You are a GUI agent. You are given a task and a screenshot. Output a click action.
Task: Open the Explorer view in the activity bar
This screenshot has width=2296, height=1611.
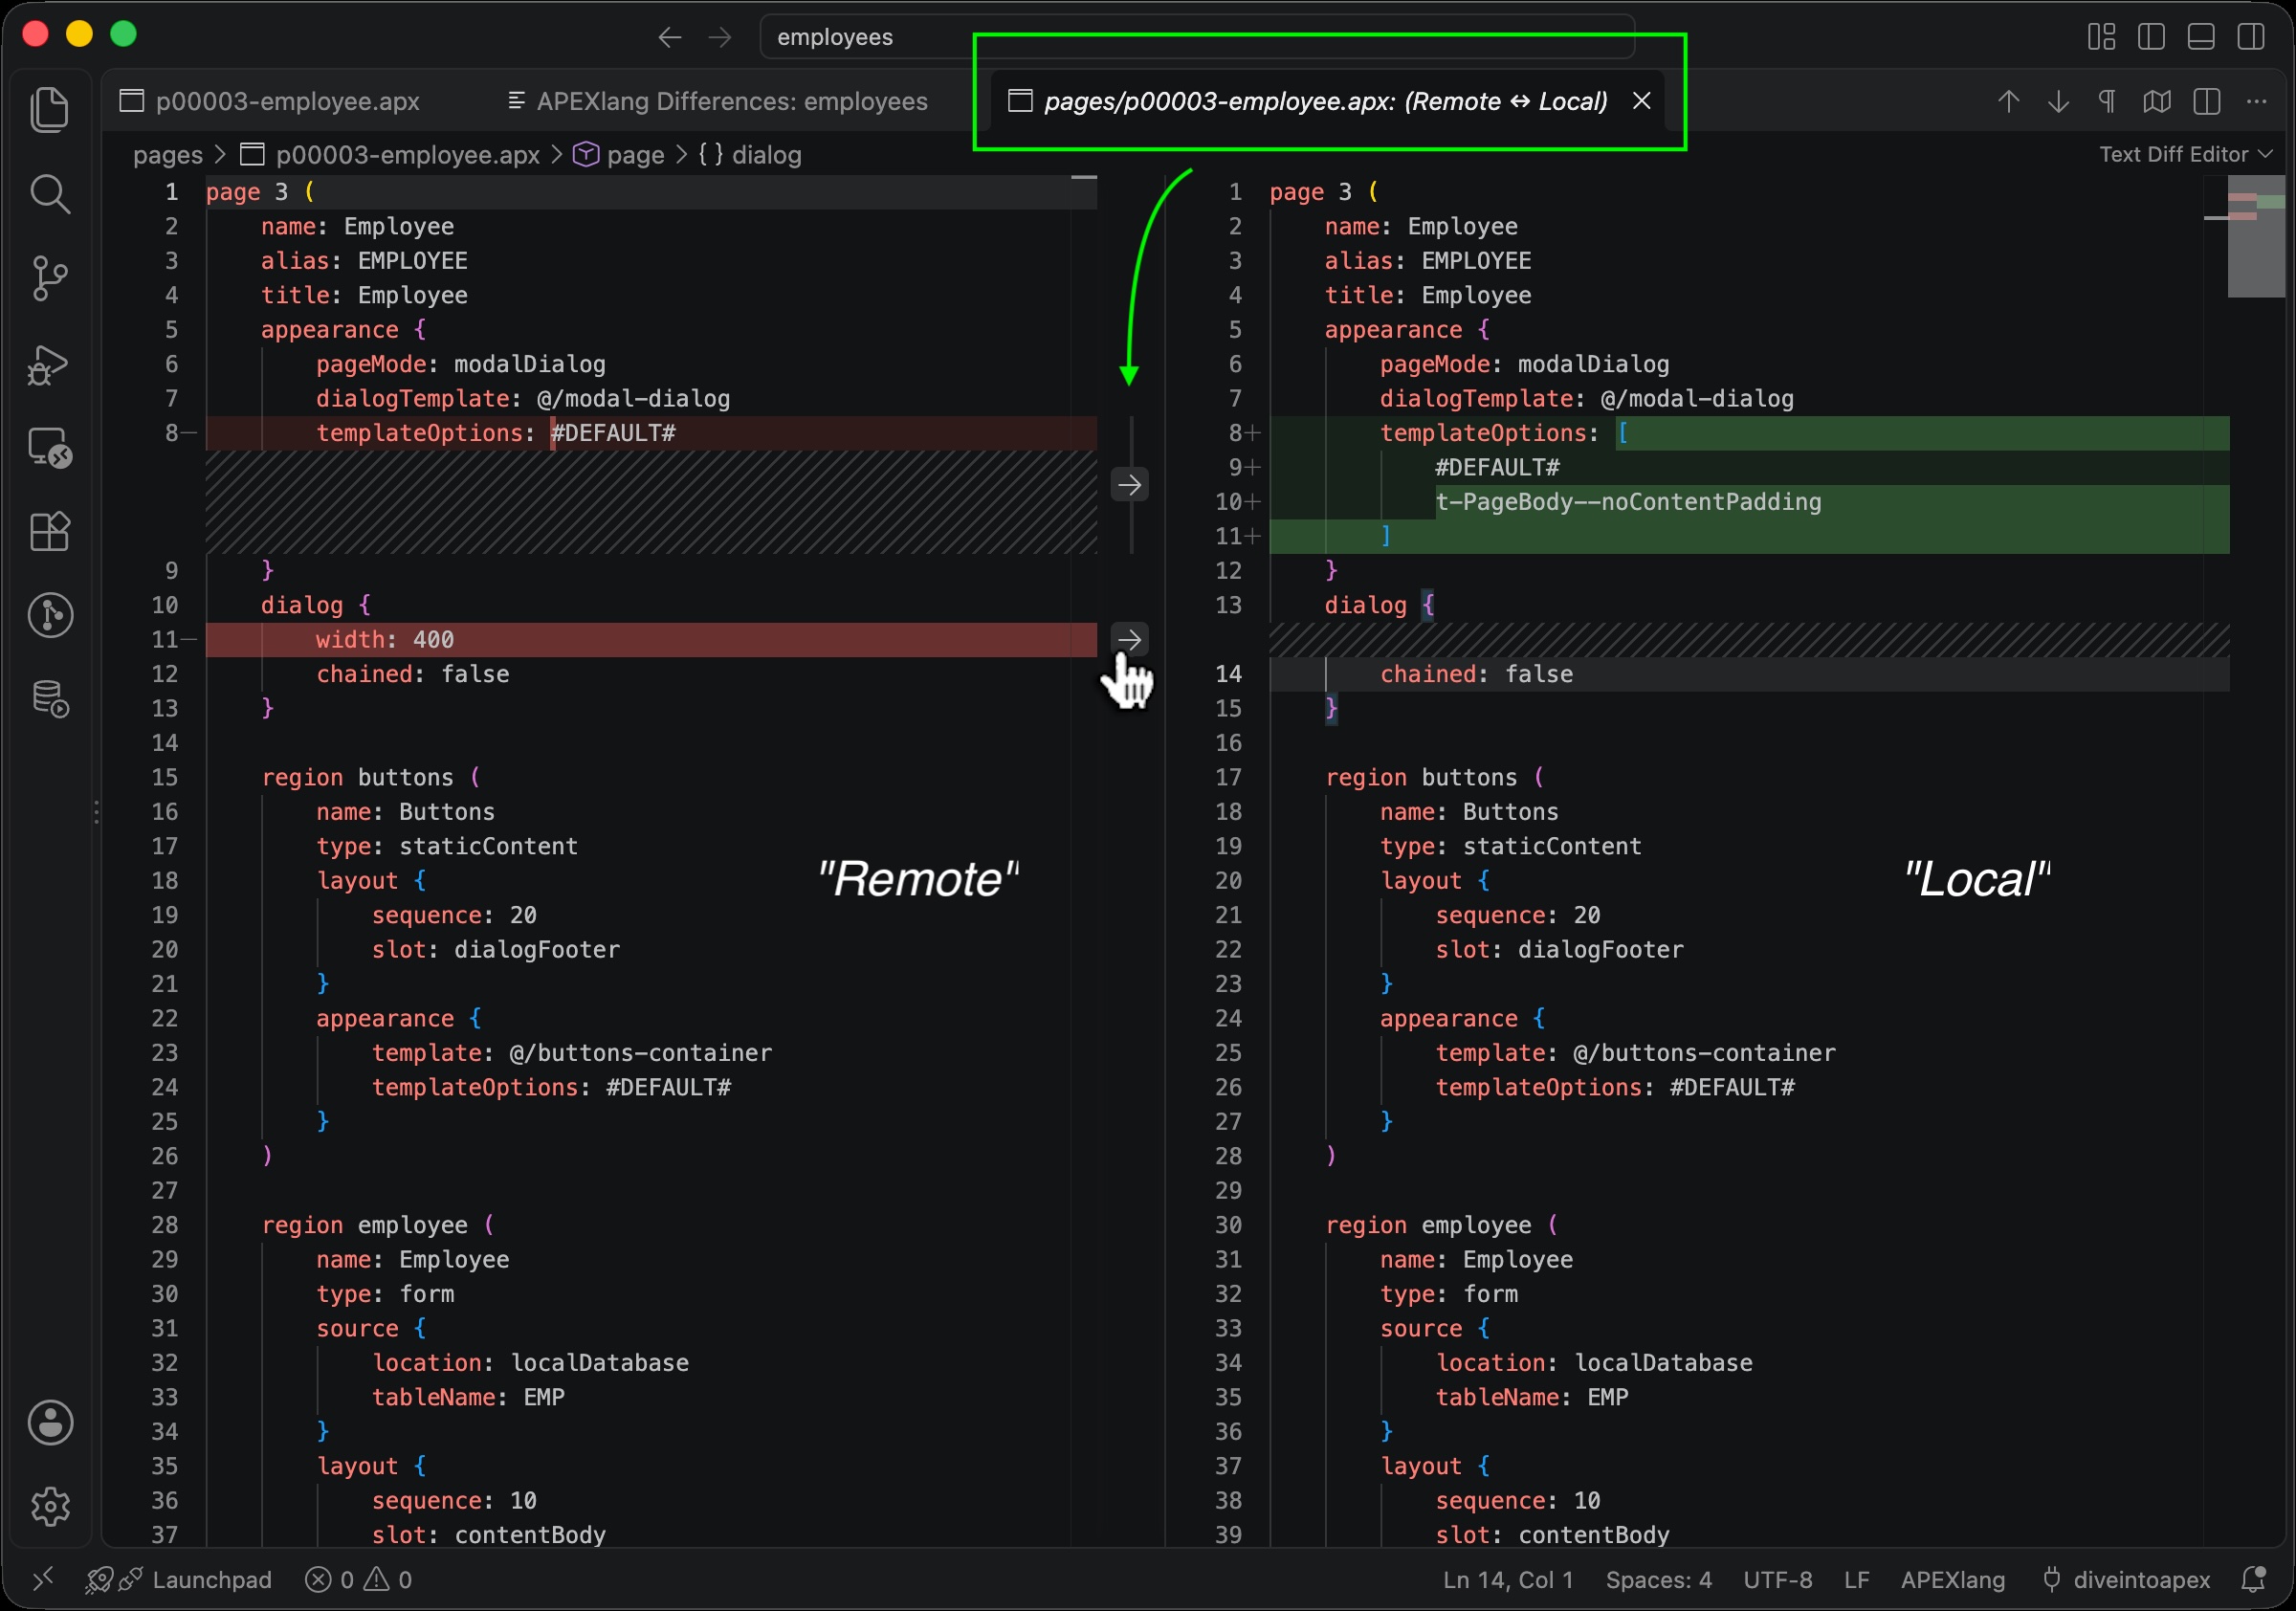click(x=49, y=109)
